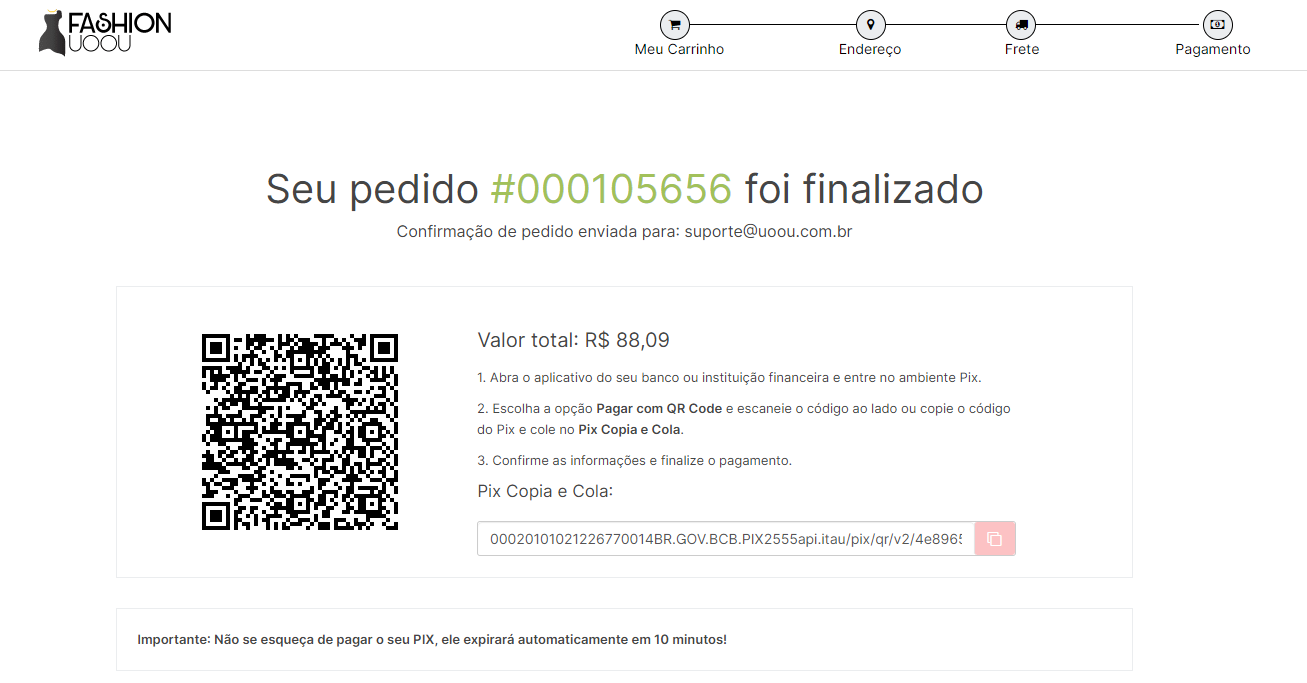This screenshot has width=1307, height=683.
Task: Click the Valor total R$ 88,09 text
Action: coord(574,340)
